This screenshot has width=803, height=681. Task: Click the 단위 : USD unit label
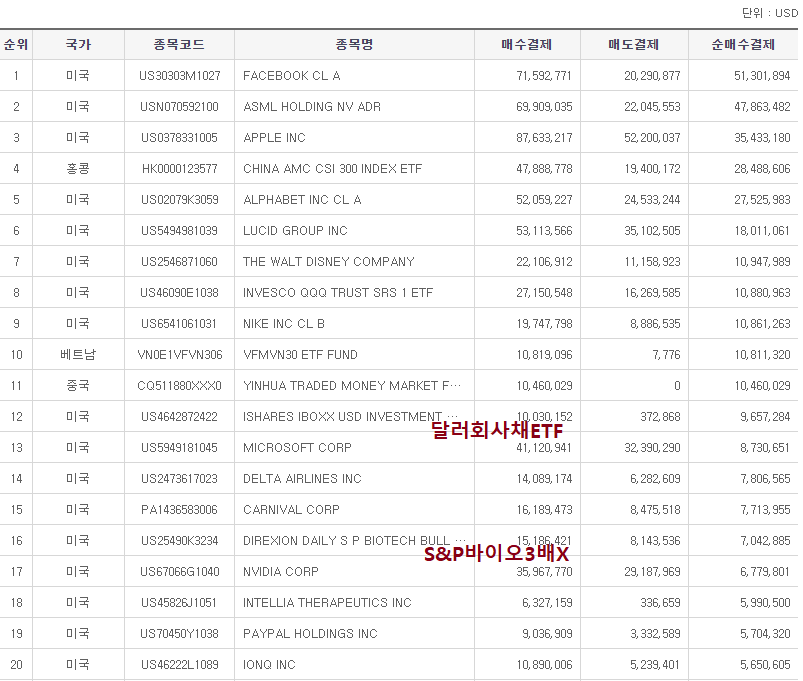pyautogui.click(x=770, y=13)
